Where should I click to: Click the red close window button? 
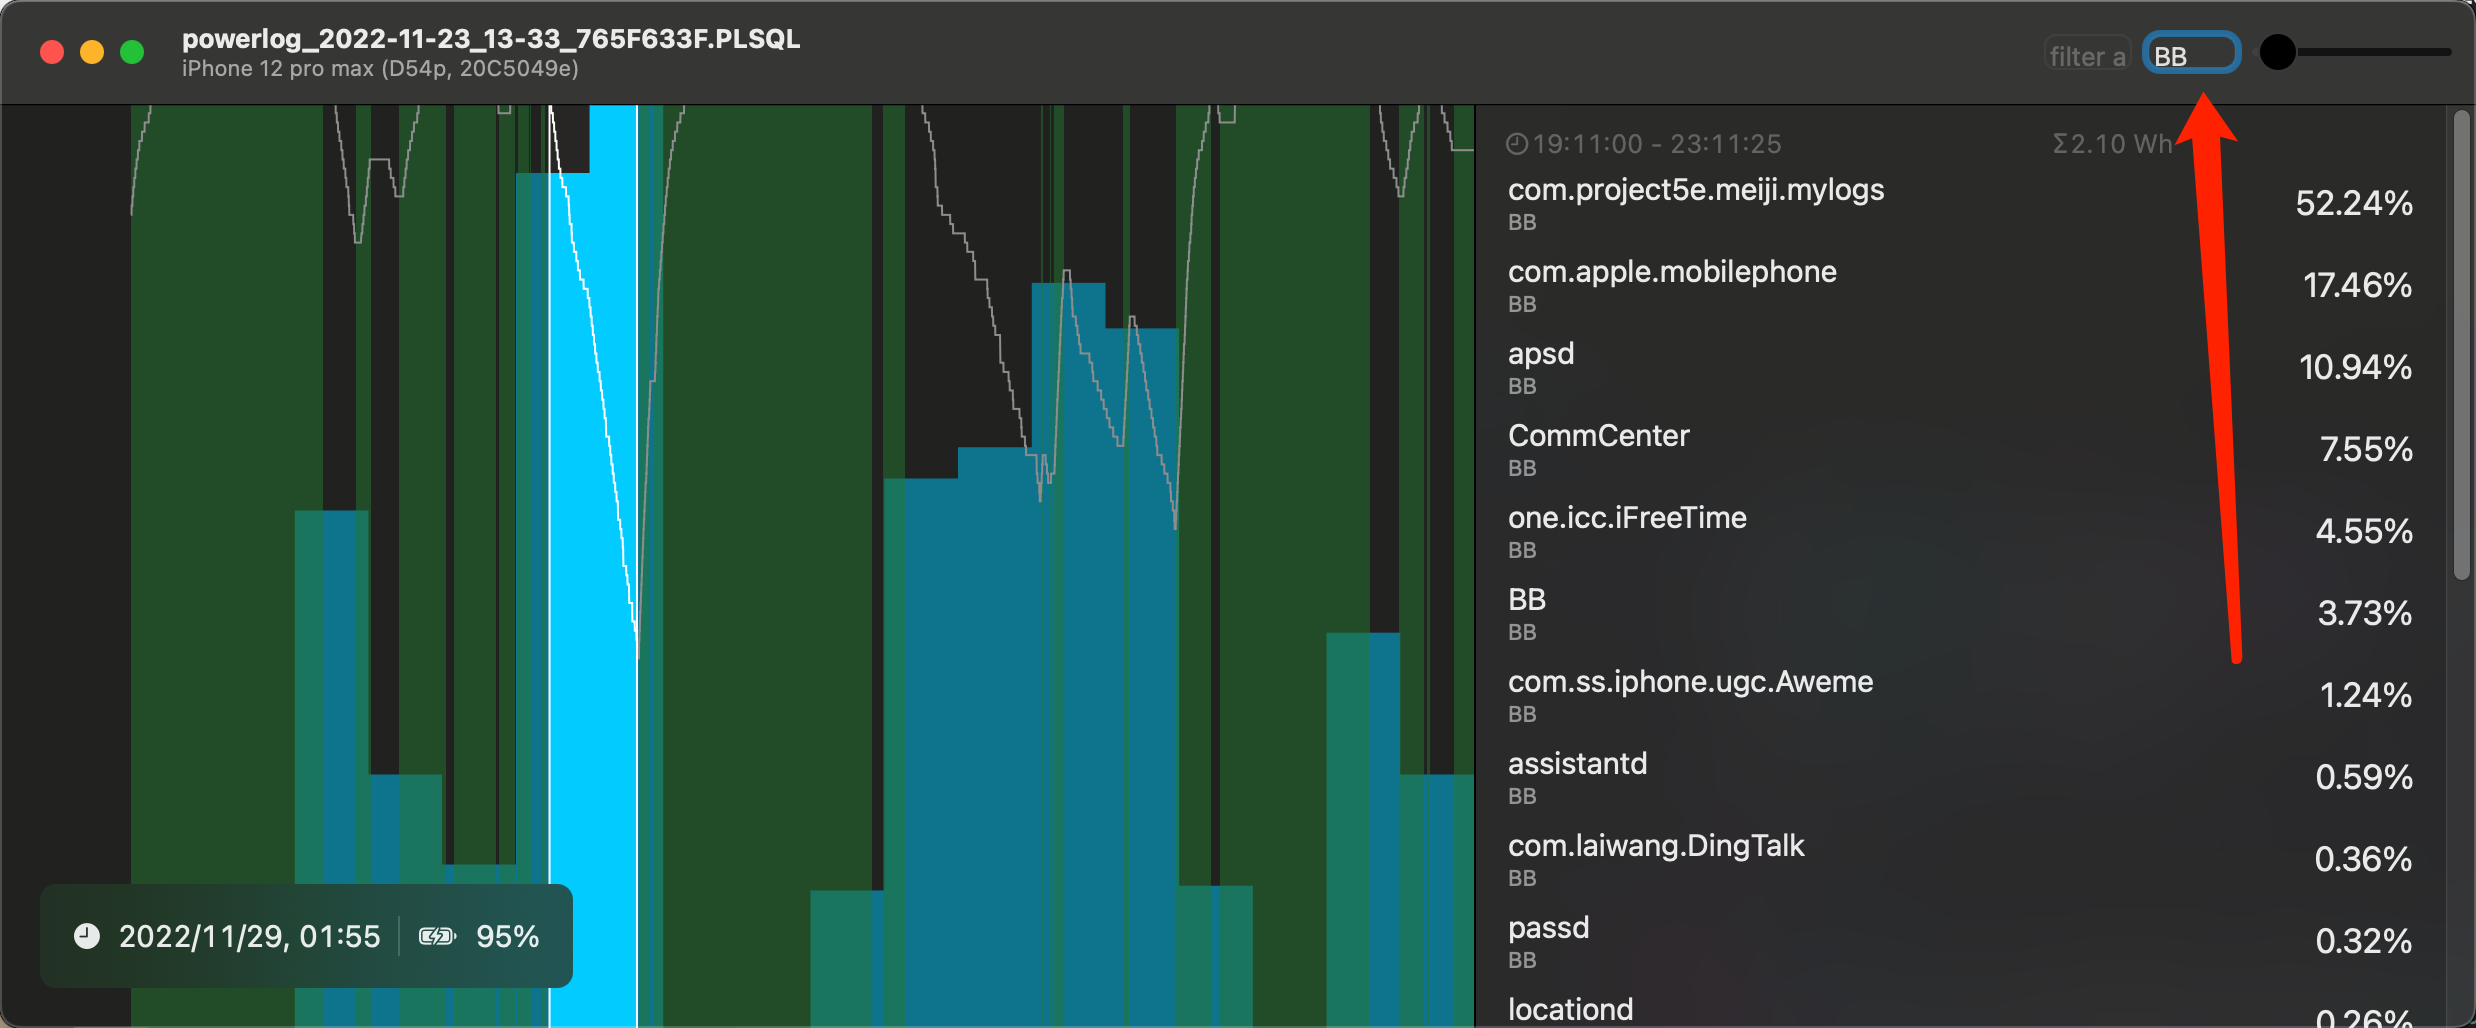[x=52, y=52]
